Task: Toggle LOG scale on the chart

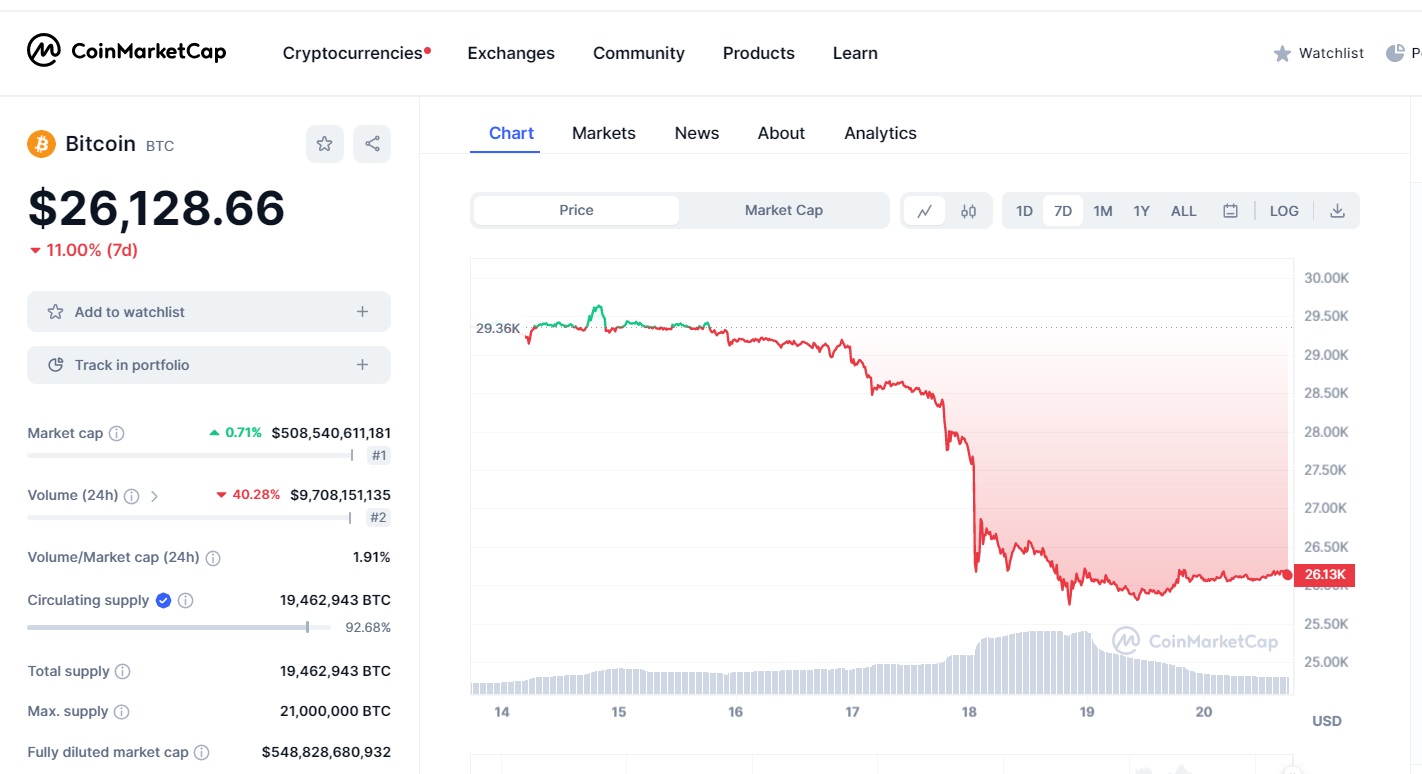Action: [1284, 211]
